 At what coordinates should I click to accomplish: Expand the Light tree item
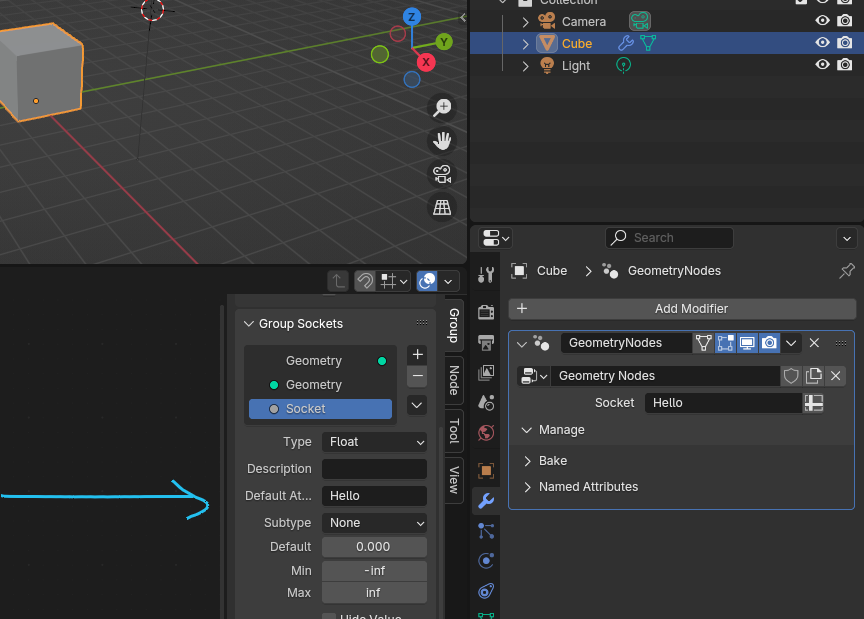pos(525,66)
